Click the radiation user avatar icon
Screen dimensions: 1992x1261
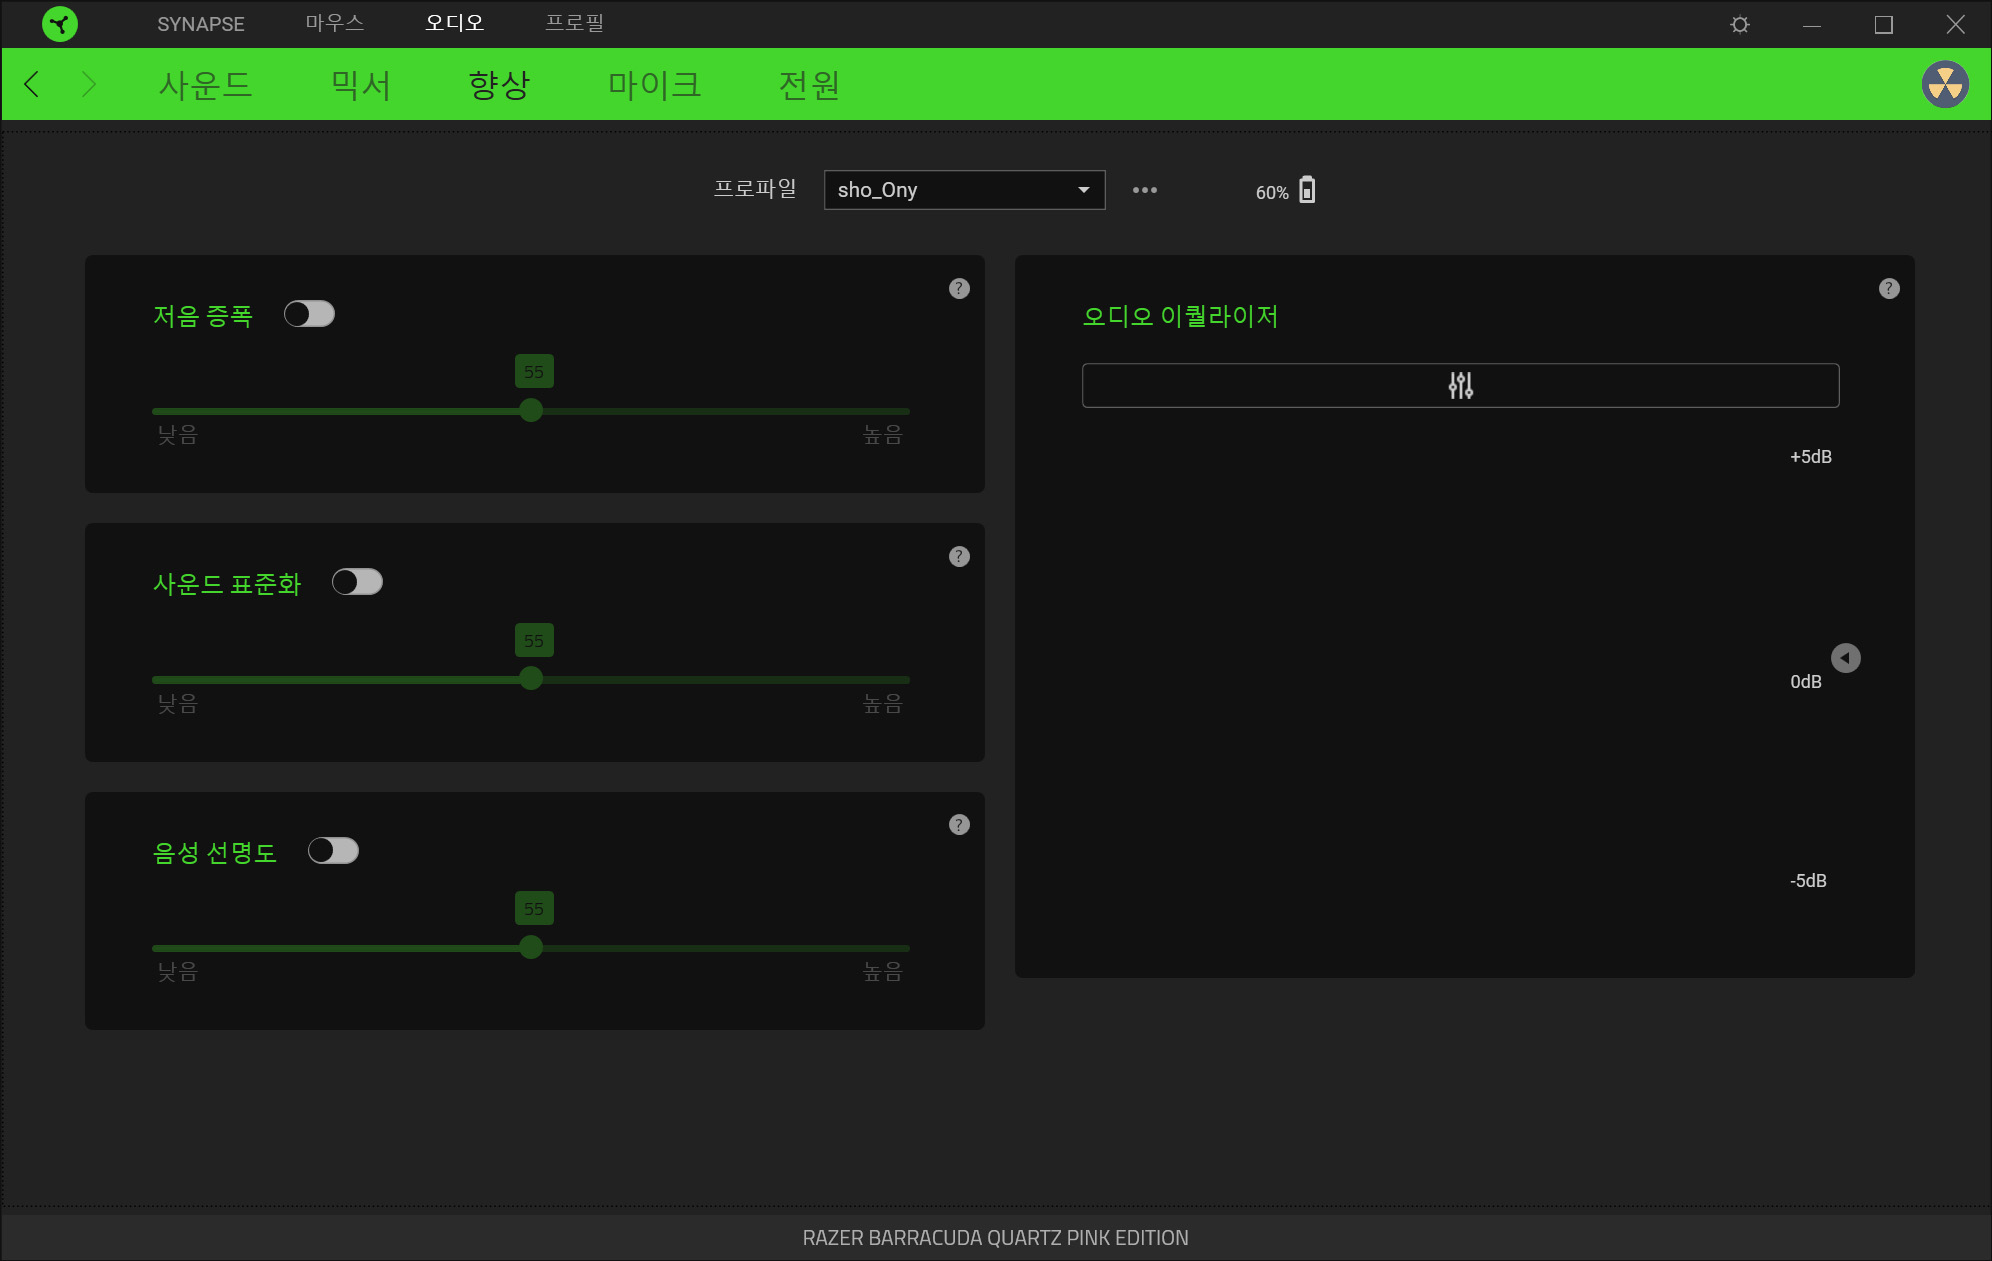pyautogui.click(x=1945, y=84)
